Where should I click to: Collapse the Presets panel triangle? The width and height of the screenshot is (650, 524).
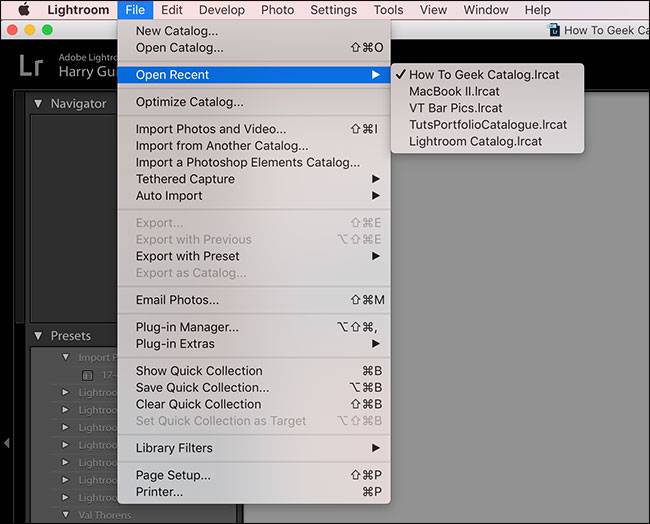(x=38, y=336)
